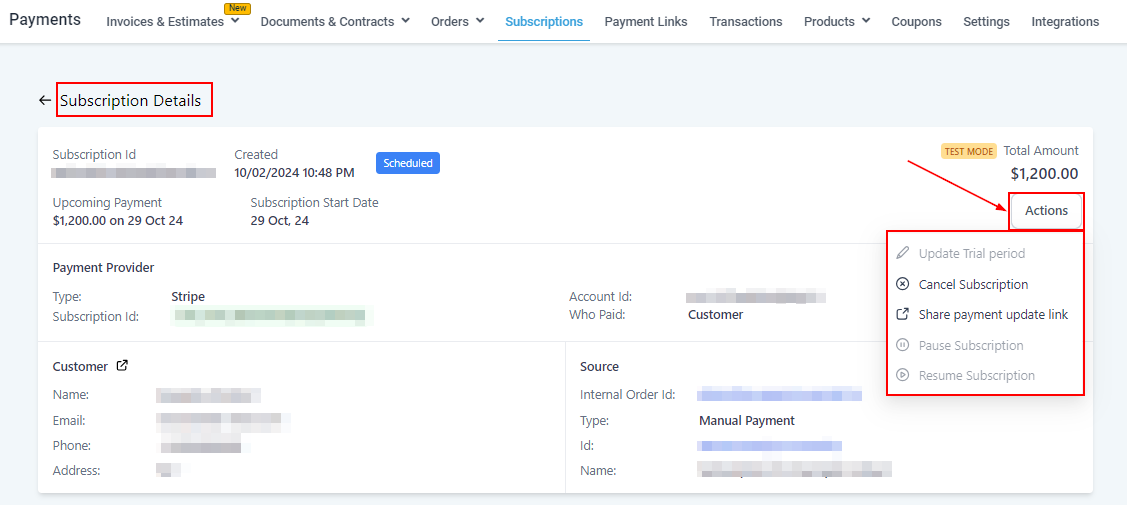Click the Cancel Subscription X icon
This screenshot has width=1127, height=505.
pos(902,284)
